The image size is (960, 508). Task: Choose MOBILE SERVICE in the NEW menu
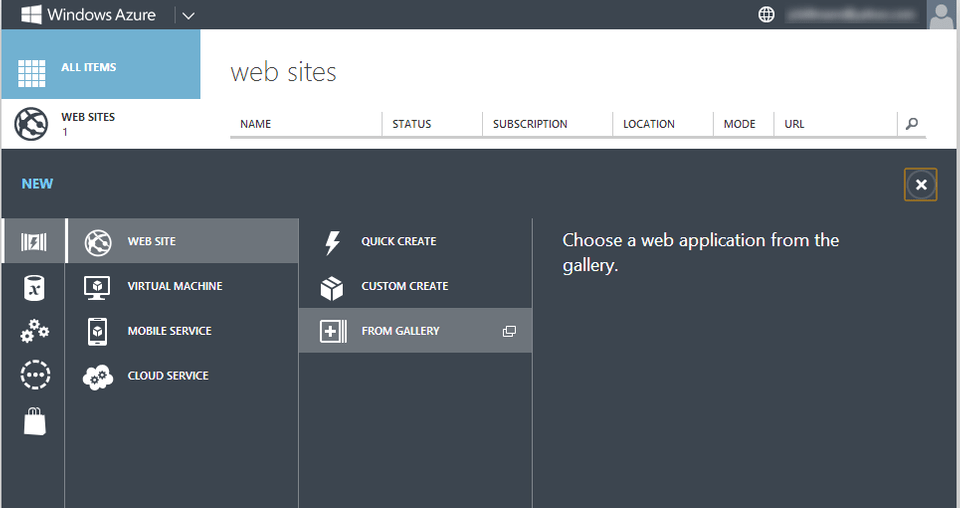tap(182, 331)
